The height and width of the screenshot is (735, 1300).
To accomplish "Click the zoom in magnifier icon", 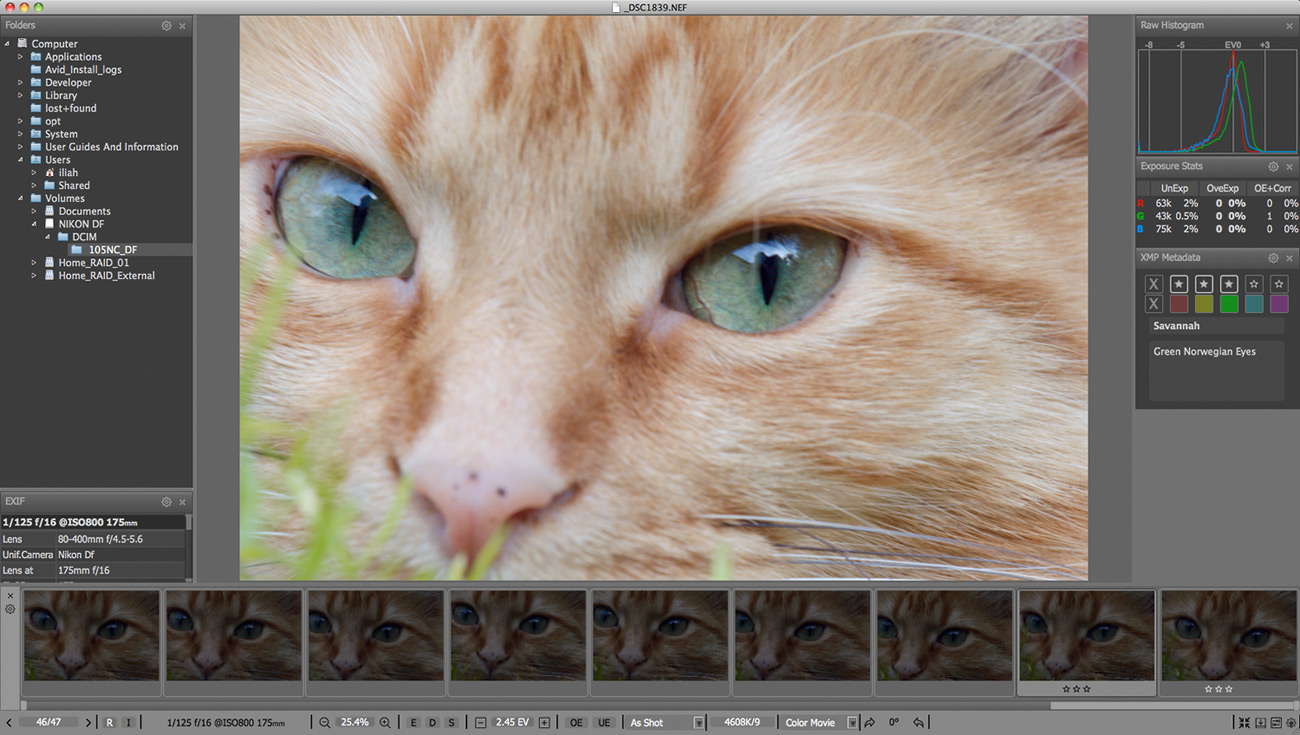I will [385, 722].
